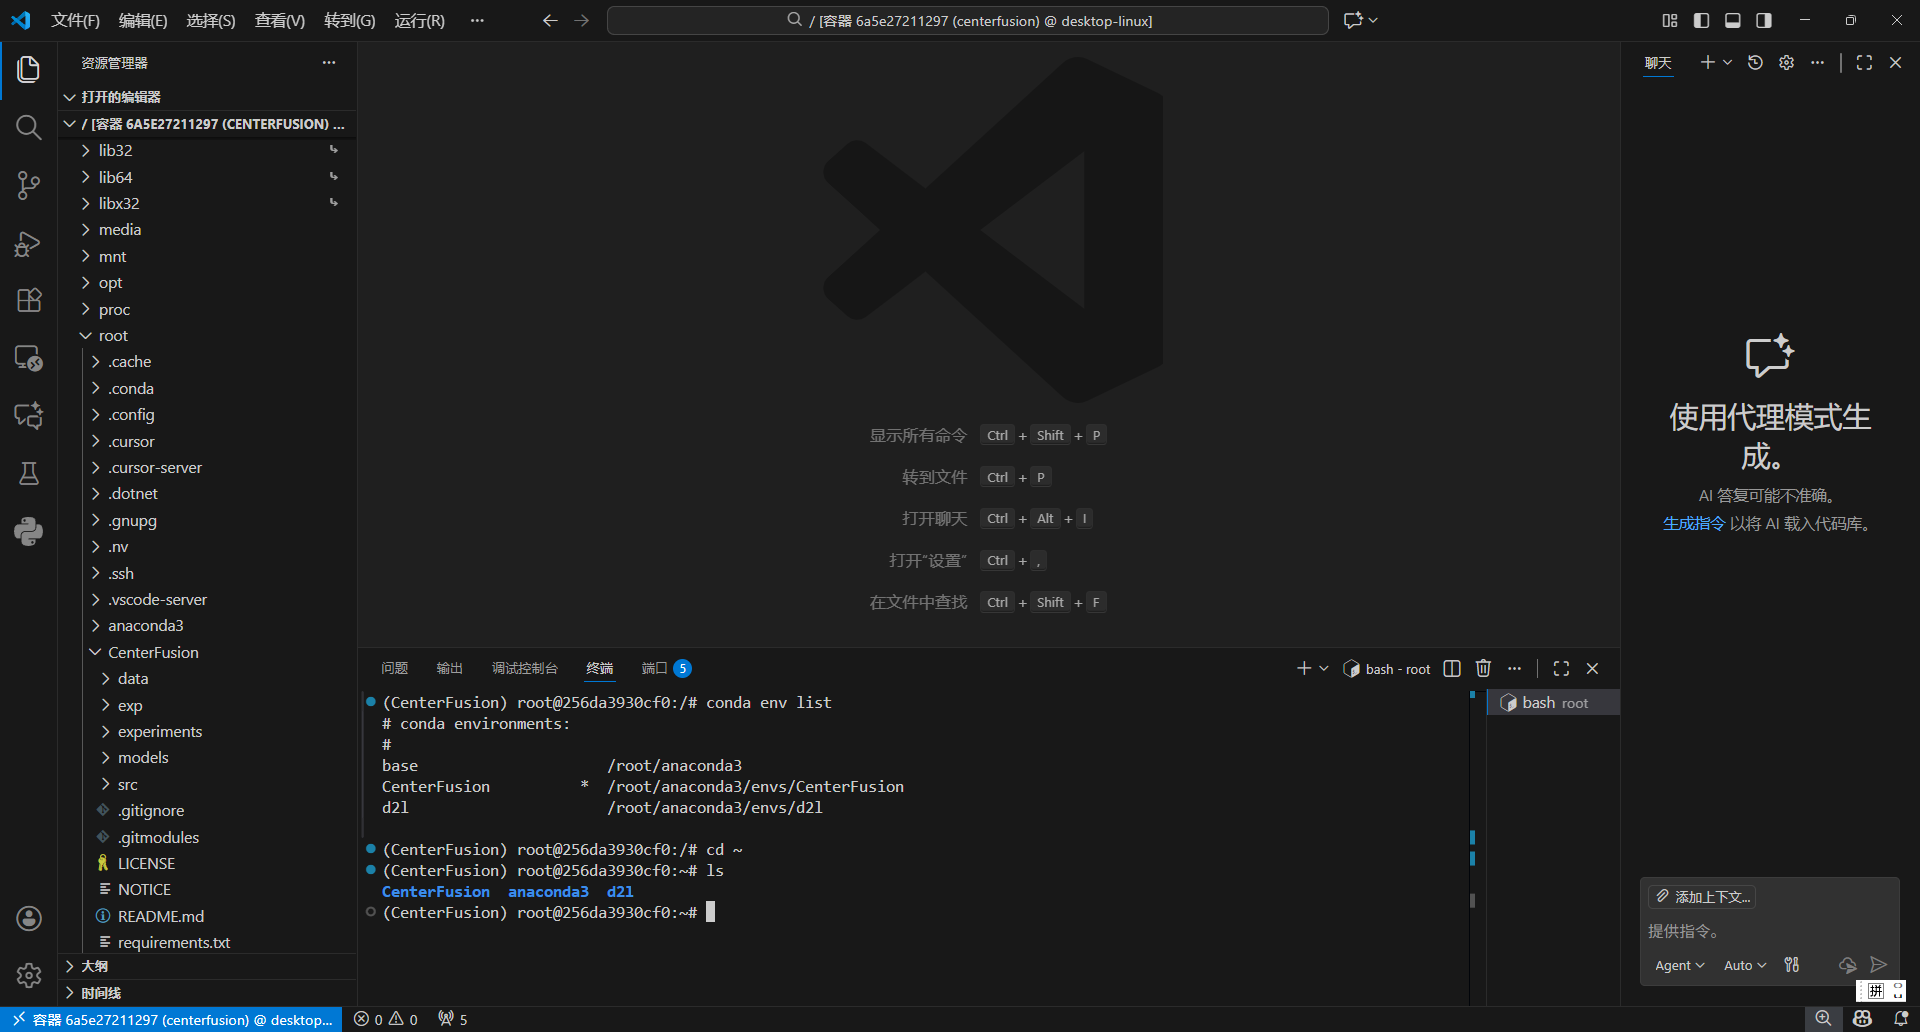Image resolution: width=1920 pixels, height=1032 pixels.
Task: Open the 查看(V) menu
Action: pos(280,20)
